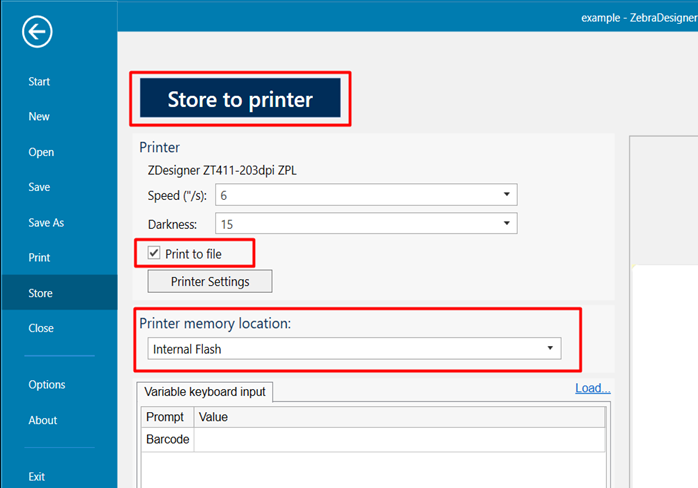
Task: Go to Print in the sidebar
Action: [x=39, y=258]
